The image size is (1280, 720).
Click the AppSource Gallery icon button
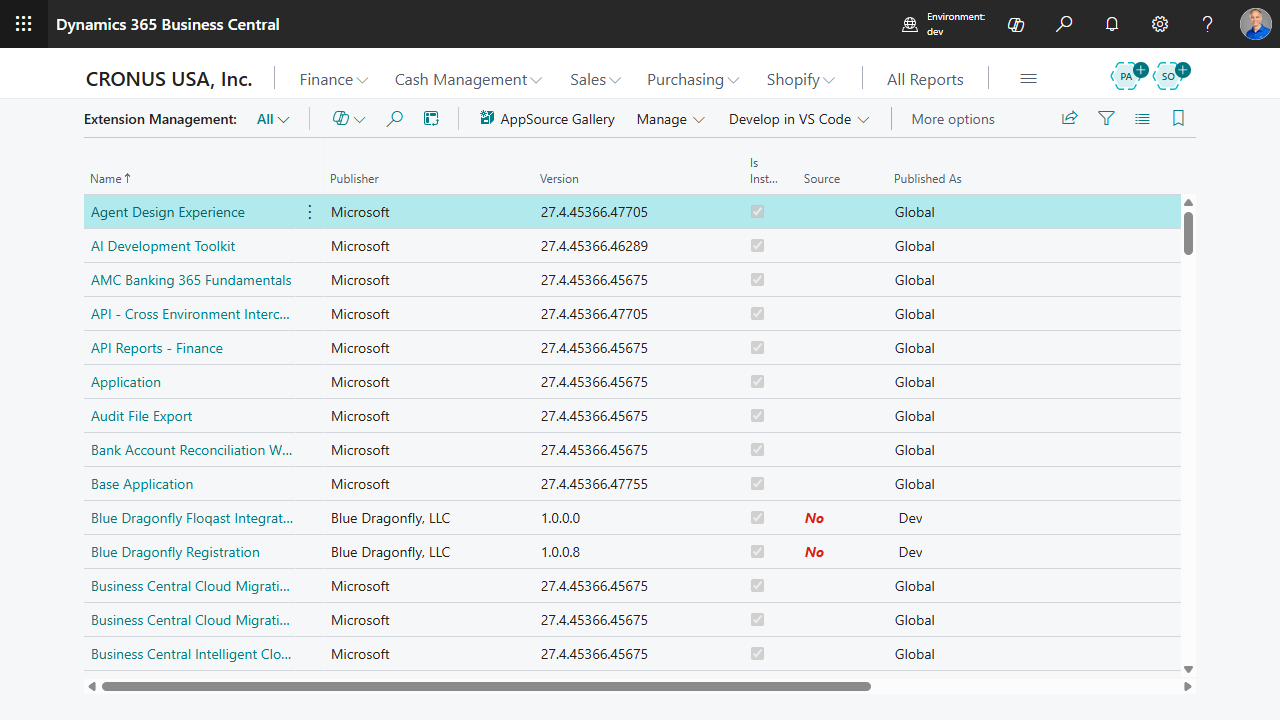coord(547,119)
